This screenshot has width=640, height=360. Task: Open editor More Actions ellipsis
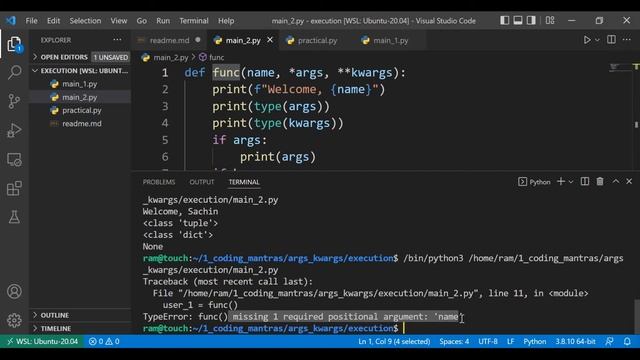pos(627,40)
